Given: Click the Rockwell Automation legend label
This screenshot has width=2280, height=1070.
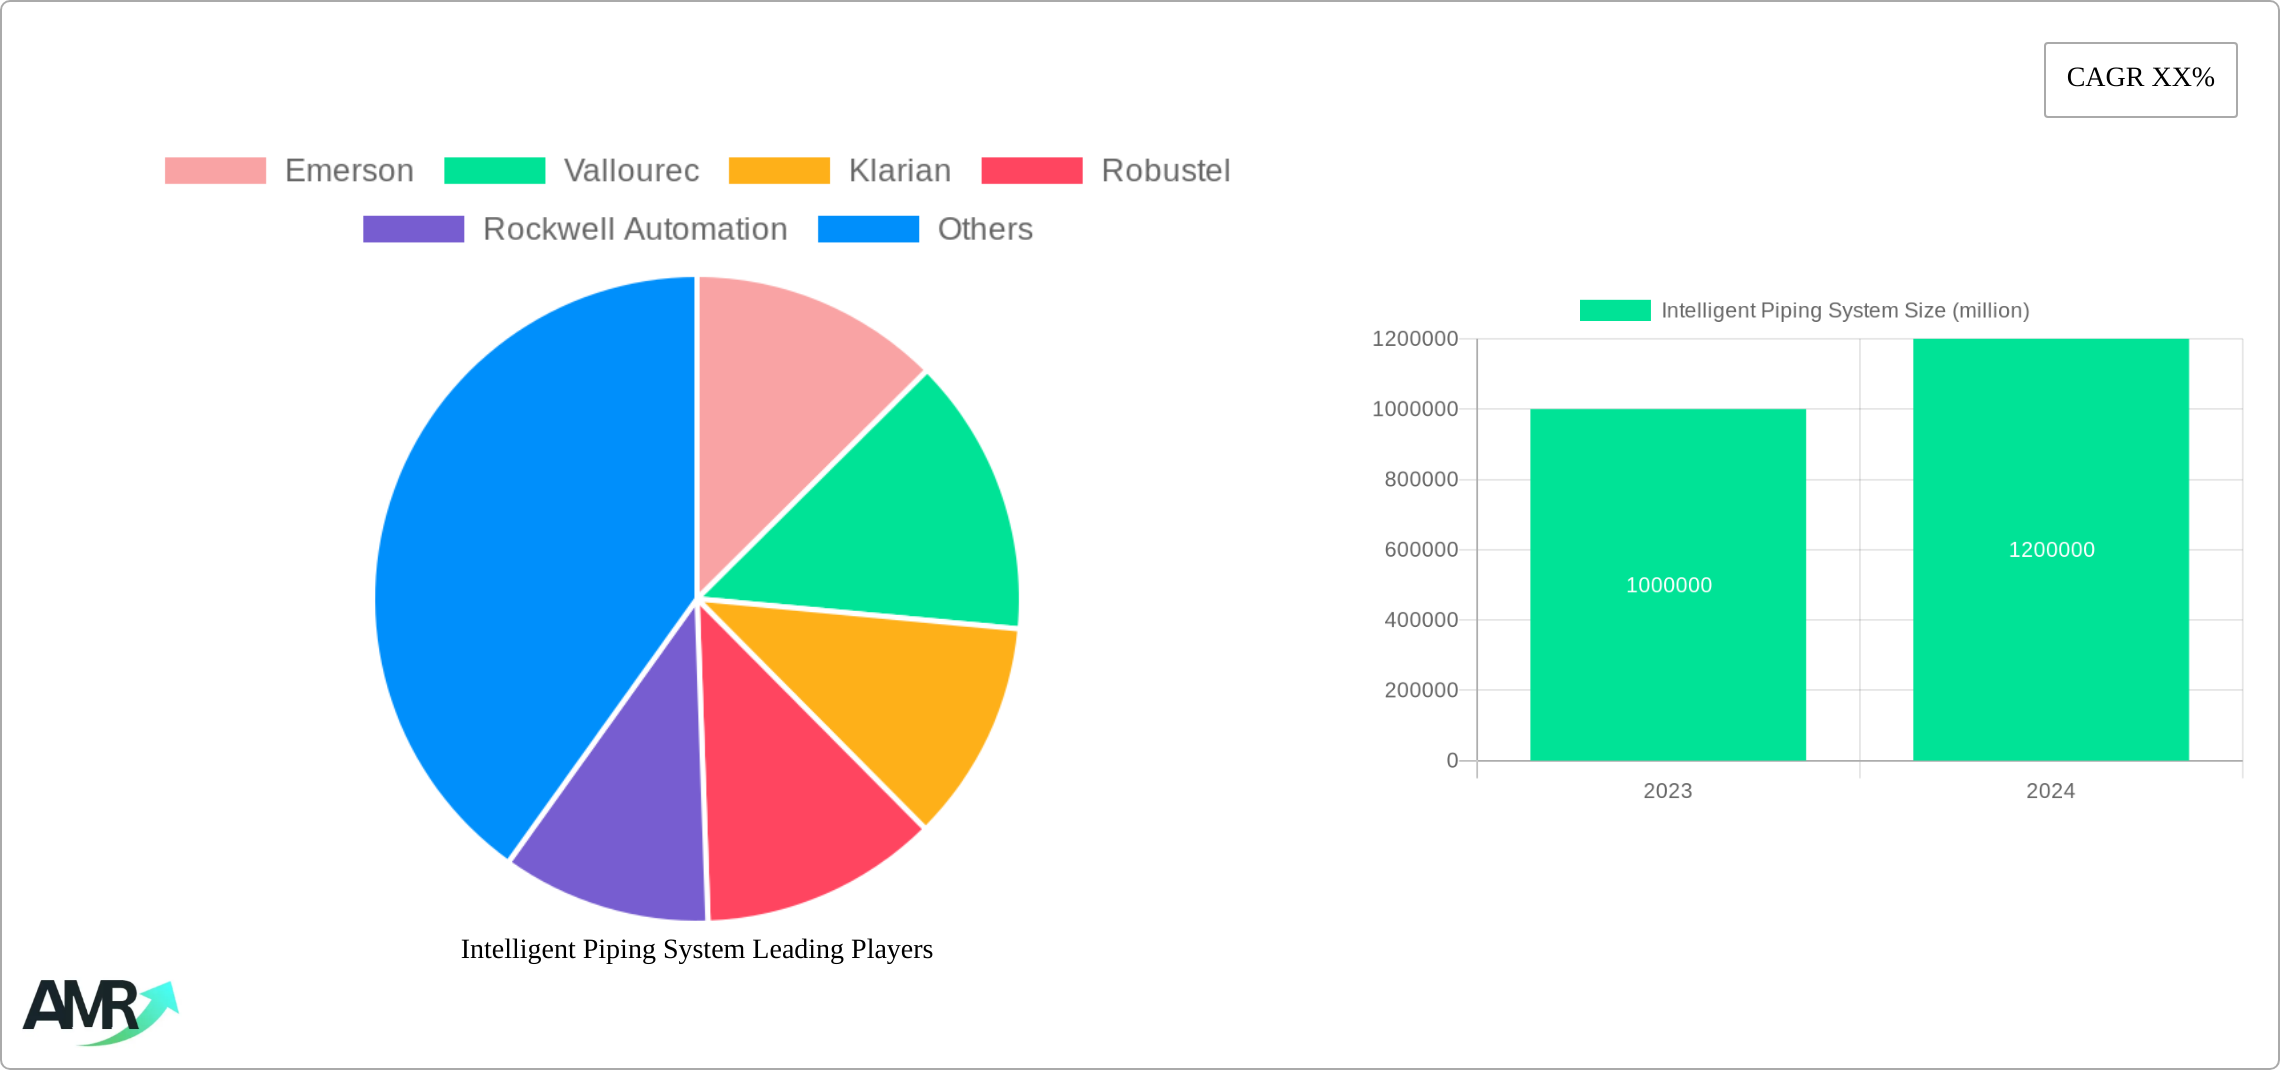Looking at the screenshot, I should (635, 229).
